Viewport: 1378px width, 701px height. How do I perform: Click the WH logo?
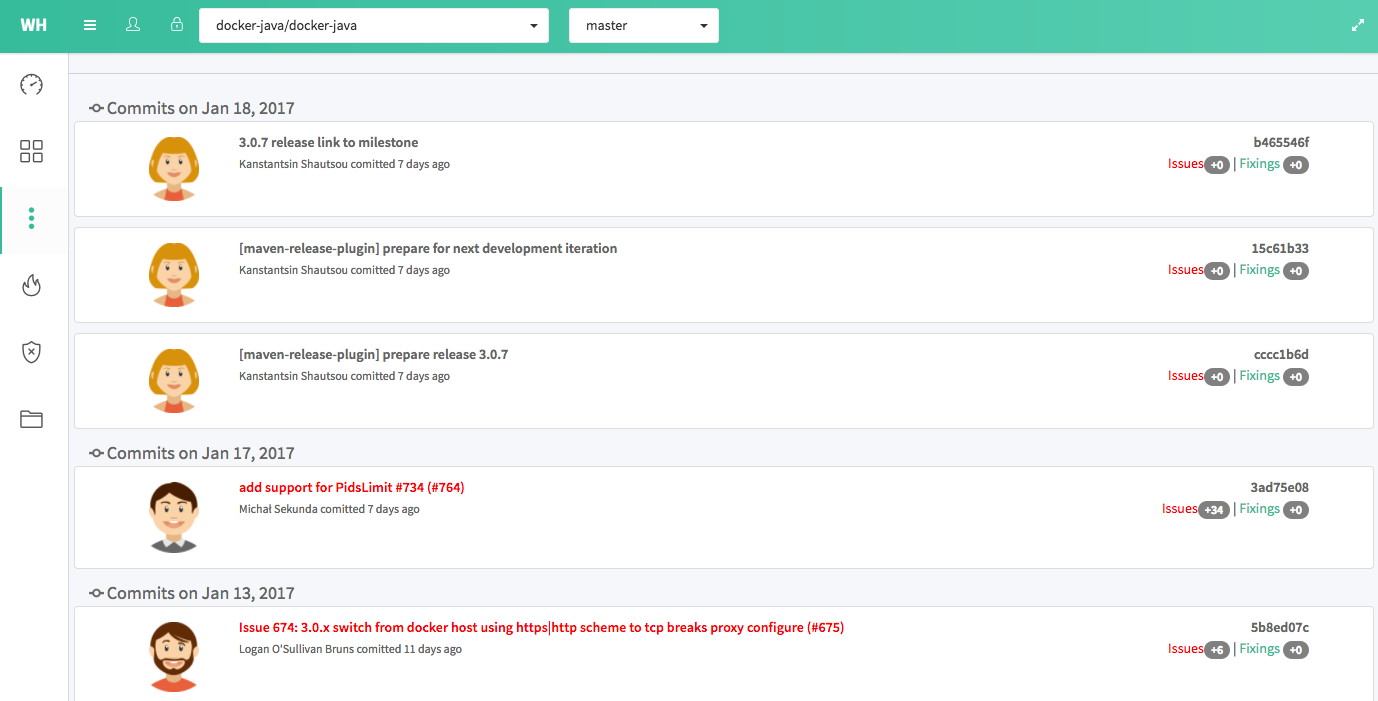[x=33, y=26]
